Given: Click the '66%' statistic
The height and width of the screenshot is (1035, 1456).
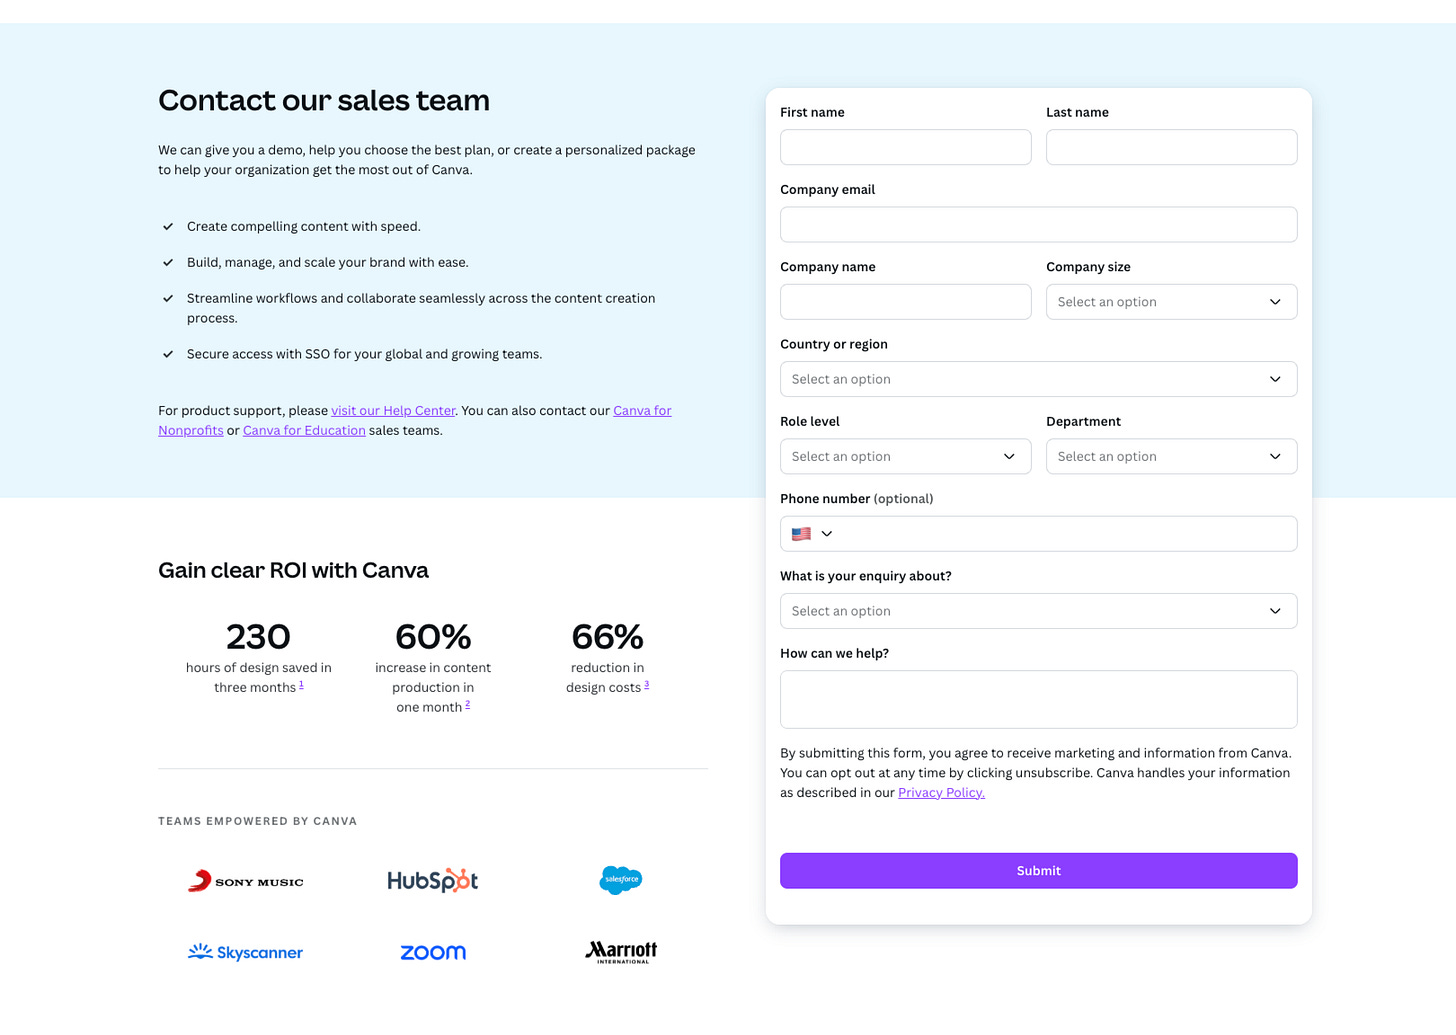Looking at the screenshot, I should tap(607, 637).
